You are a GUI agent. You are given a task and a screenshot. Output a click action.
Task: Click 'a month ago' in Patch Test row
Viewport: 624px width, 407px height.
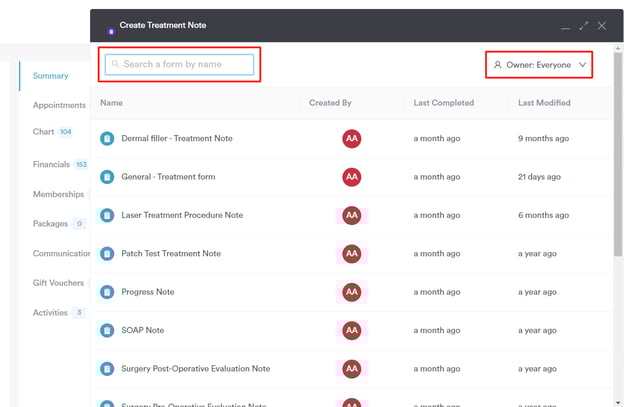437,253
